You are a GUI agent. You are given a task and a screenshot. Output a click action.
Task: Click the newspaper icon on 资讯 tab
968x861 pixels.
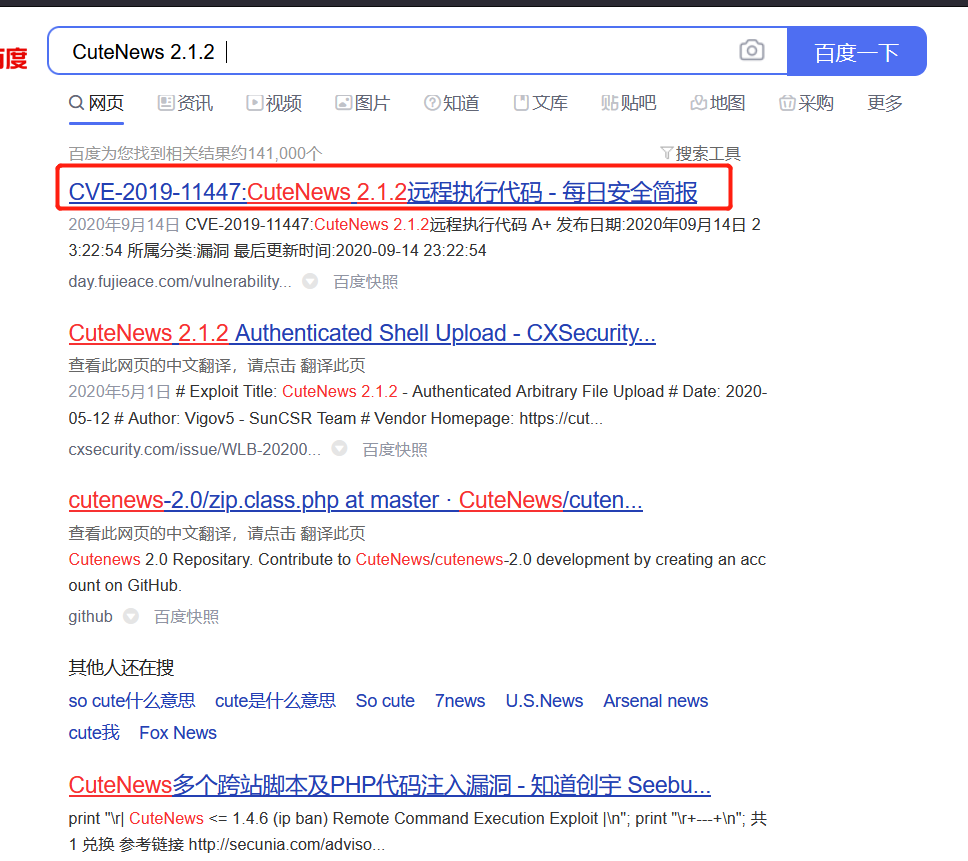pos(165,102)
